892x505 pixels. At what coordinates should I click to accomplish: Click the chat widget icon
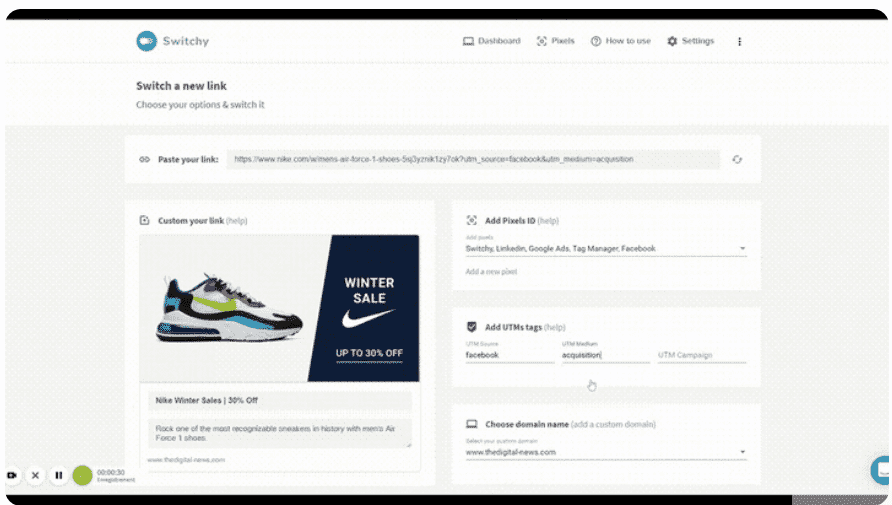882,469
